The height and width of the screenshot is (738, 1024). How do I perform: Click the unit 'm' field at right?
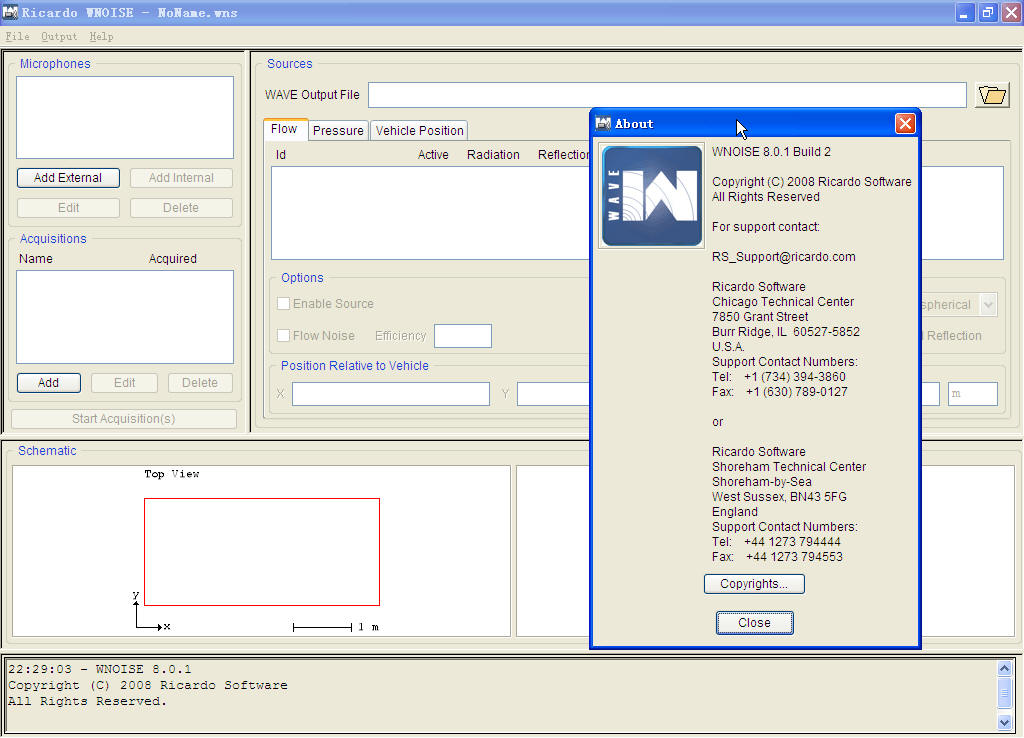(x=972, y=394)
